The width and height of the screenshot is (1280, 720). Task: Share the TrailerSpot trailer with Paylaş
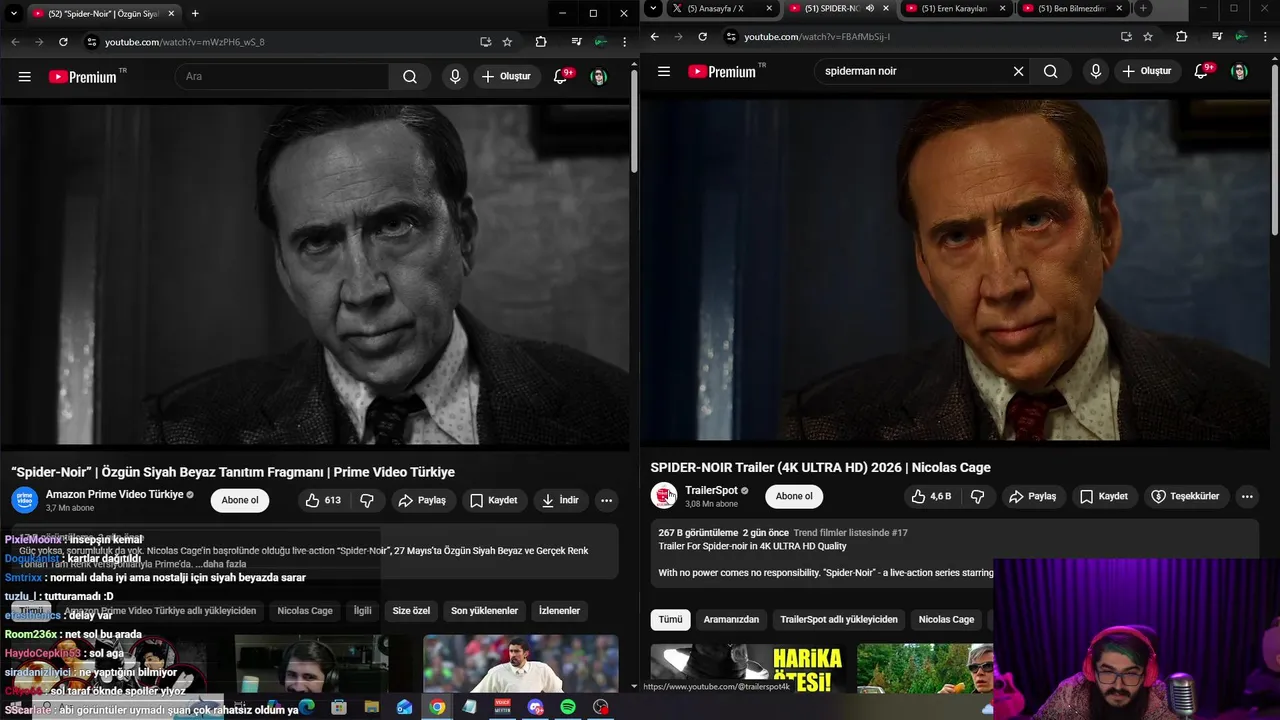(x=1033, y=496)
